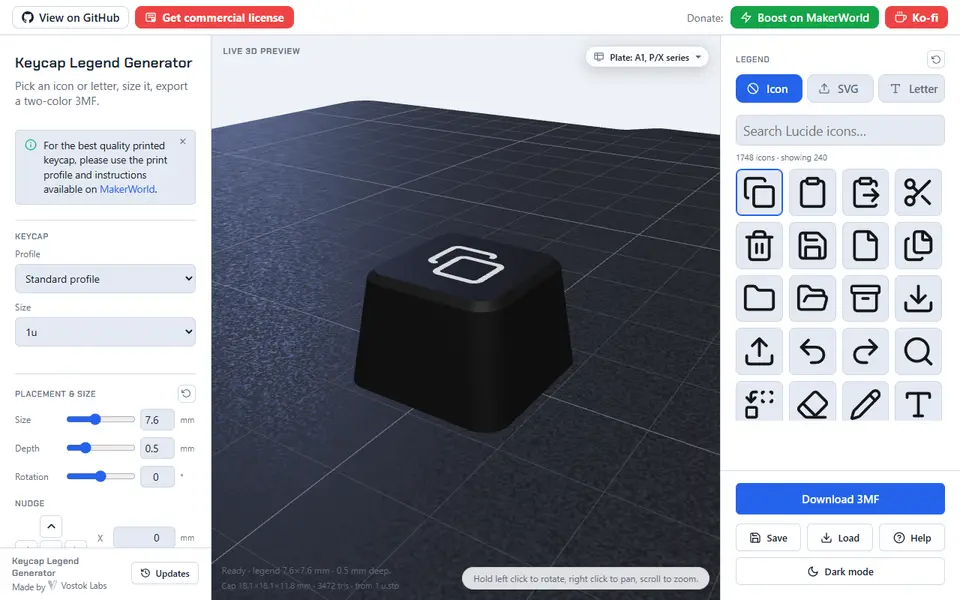Screen dimensions: 960x600
Task: Select the scissors icon
Action: point(918,192)
